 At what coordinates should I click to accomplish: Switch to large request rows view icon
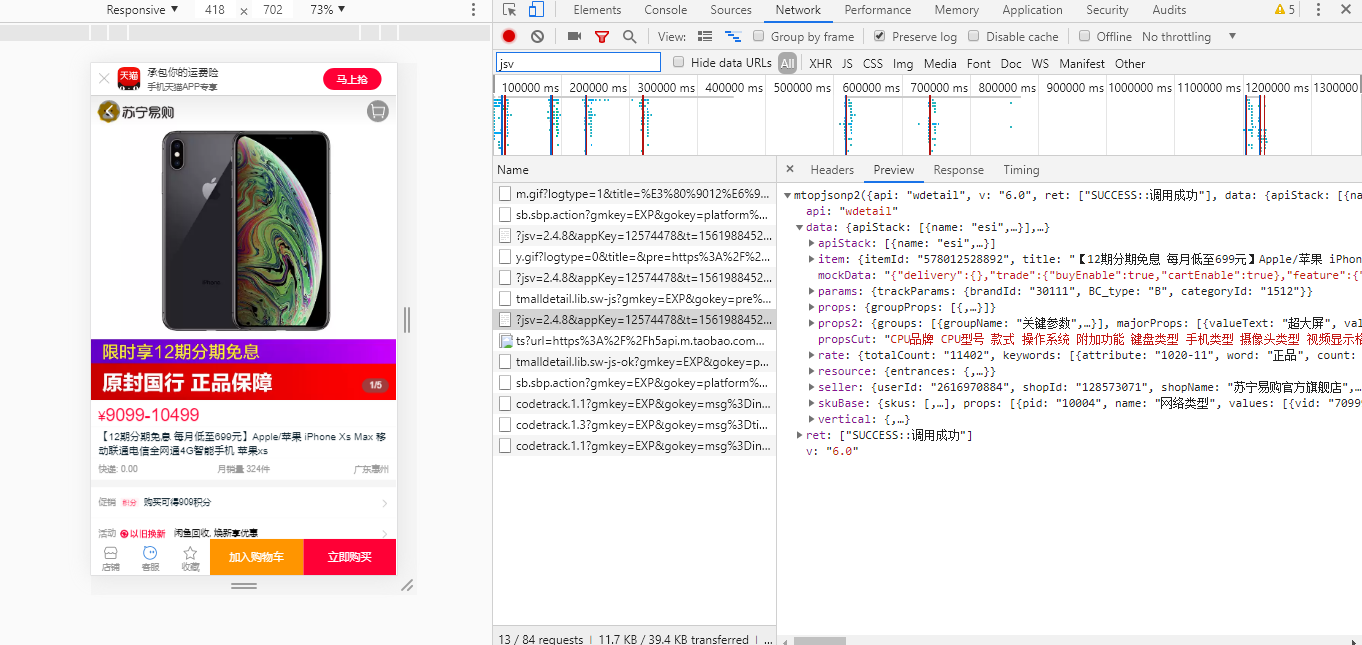pyautogui.click(x=705, y=36)
